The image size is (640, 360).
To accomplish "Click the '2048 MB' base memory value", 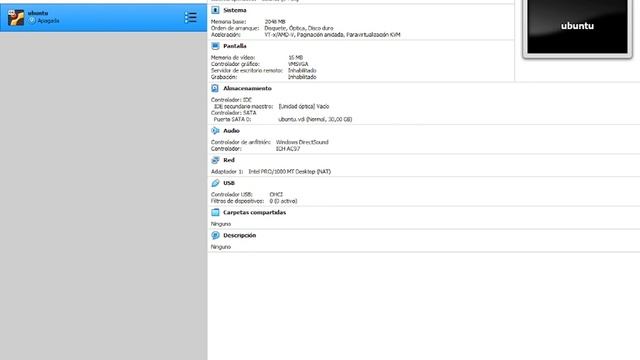I will click(x=275, y=22).
